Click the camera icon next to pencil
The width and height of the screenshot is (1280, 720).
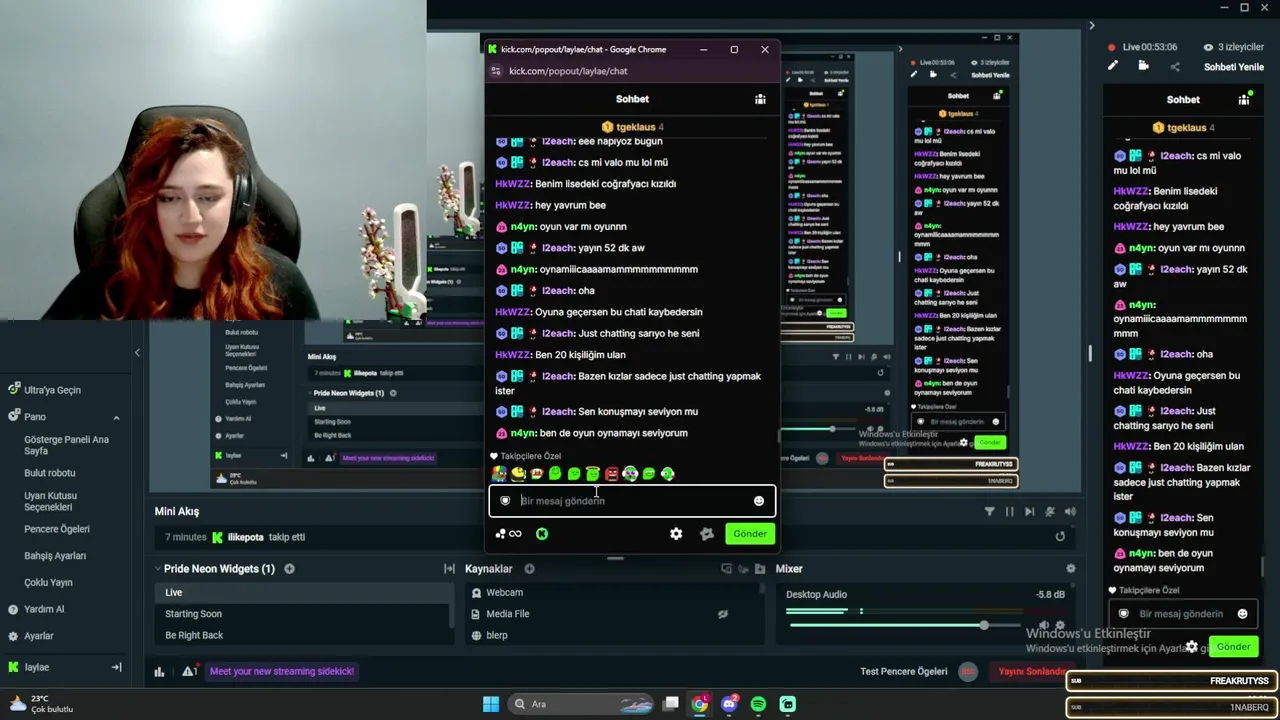click(x=1144, y=66)
